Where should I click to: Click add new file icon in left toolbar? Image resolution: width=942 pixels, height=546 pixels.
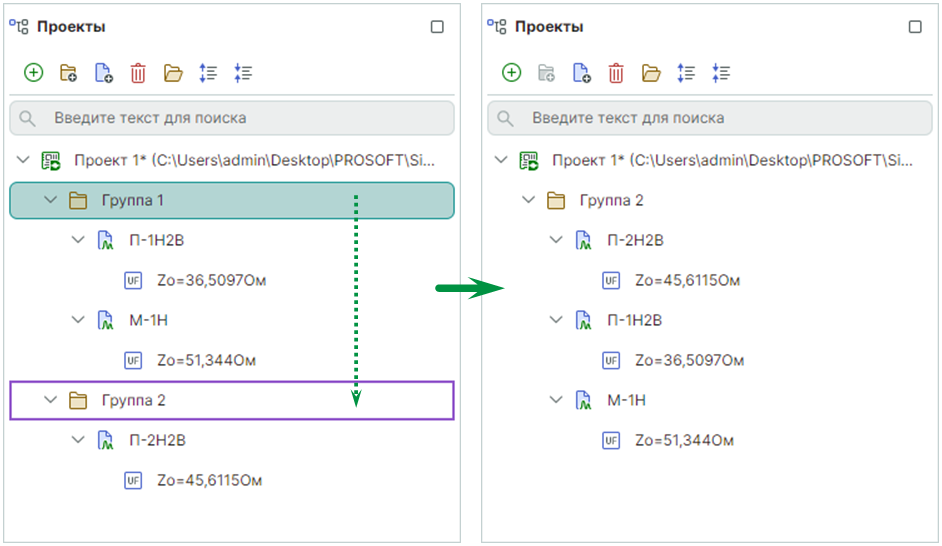click(103, 72)
